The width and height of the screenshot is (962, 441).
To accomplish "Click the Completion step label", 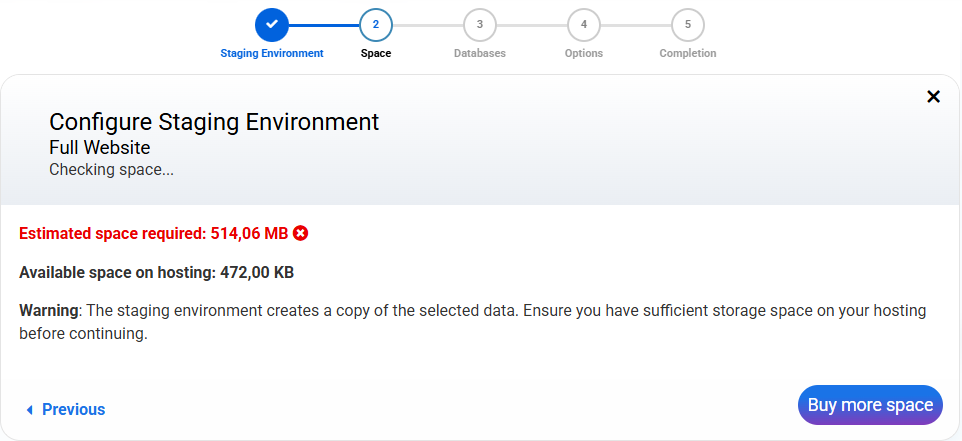I will [x=688, y=53].
